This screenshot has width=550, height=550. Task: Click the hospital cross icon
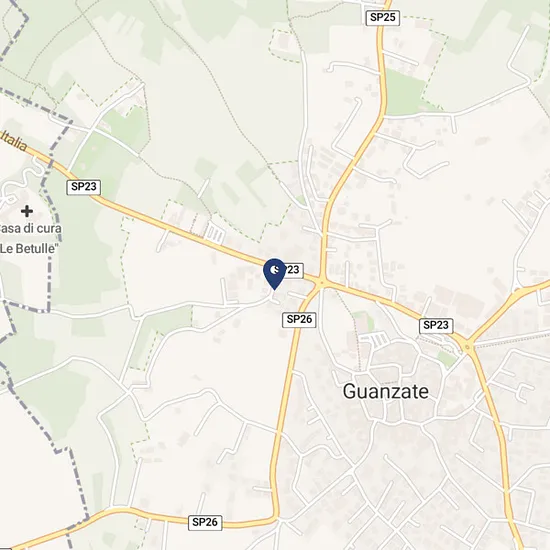pyautogui.click(x=27, y=211)
